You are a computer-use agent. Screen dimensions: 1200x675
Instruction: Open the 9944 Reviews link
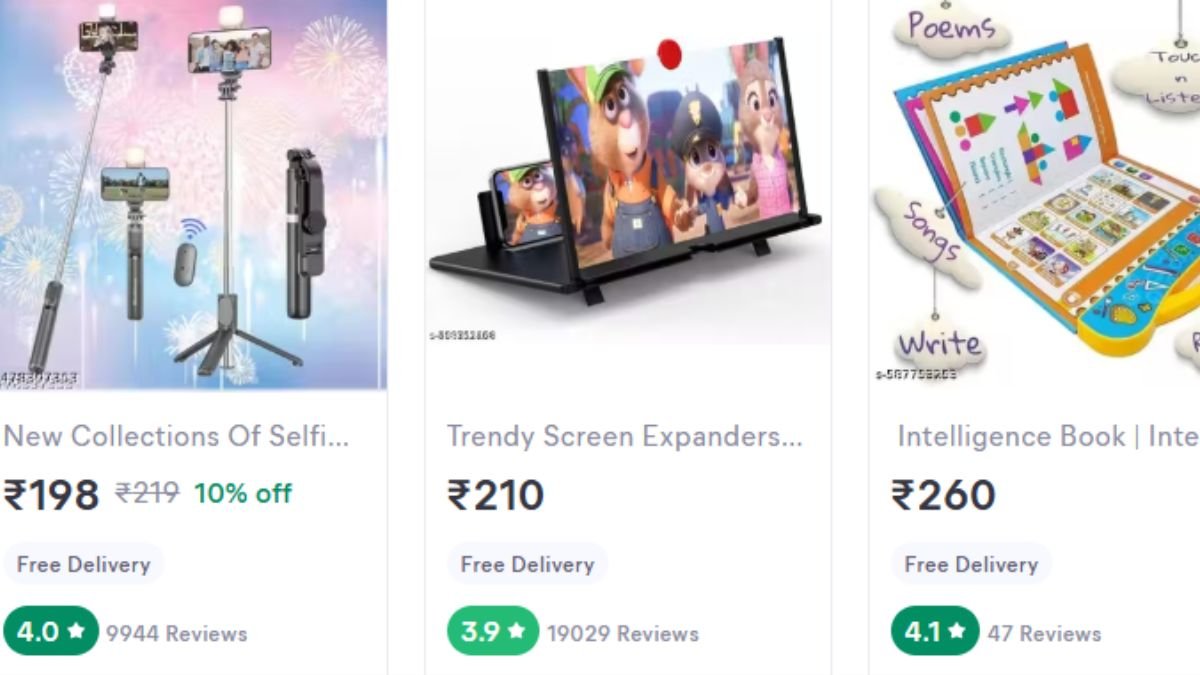tap(177, 634)
